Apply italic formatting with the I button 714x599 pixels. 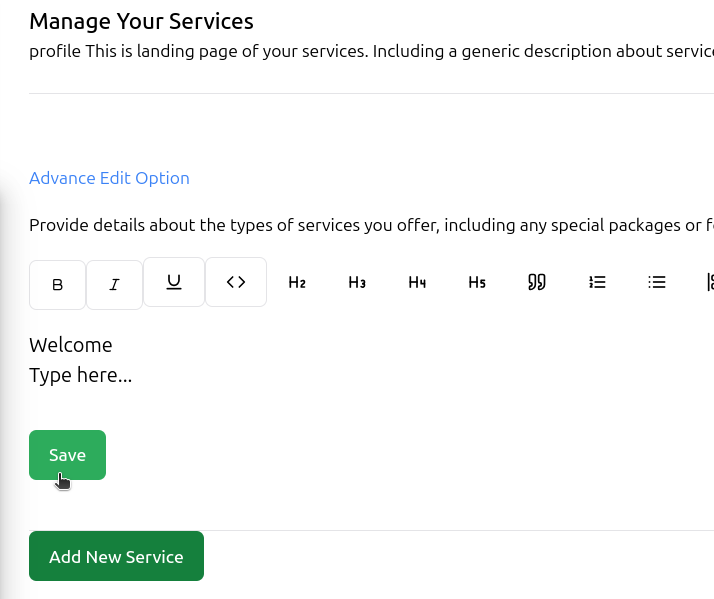(x=114, y=284)
